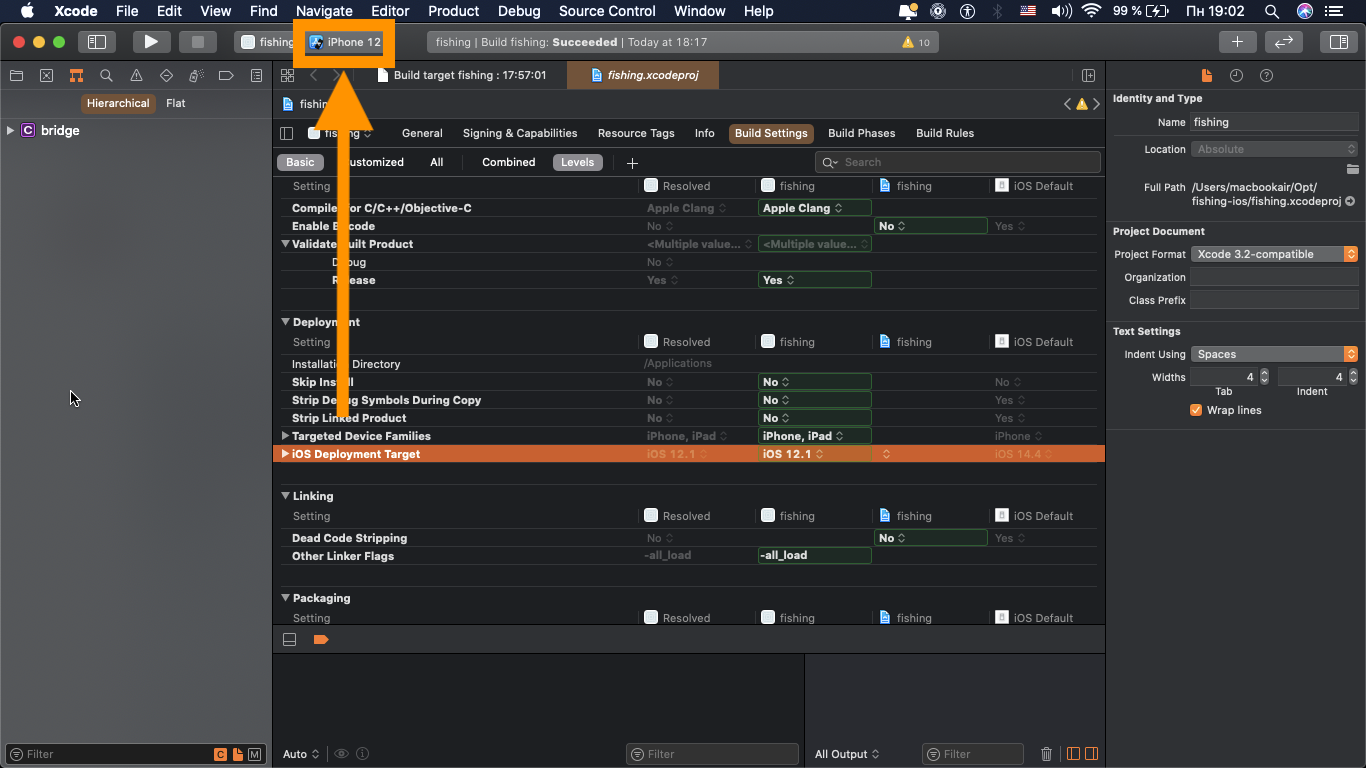
Task: Open the iPhone 12 destination selector
Action: tap(344, 42)
